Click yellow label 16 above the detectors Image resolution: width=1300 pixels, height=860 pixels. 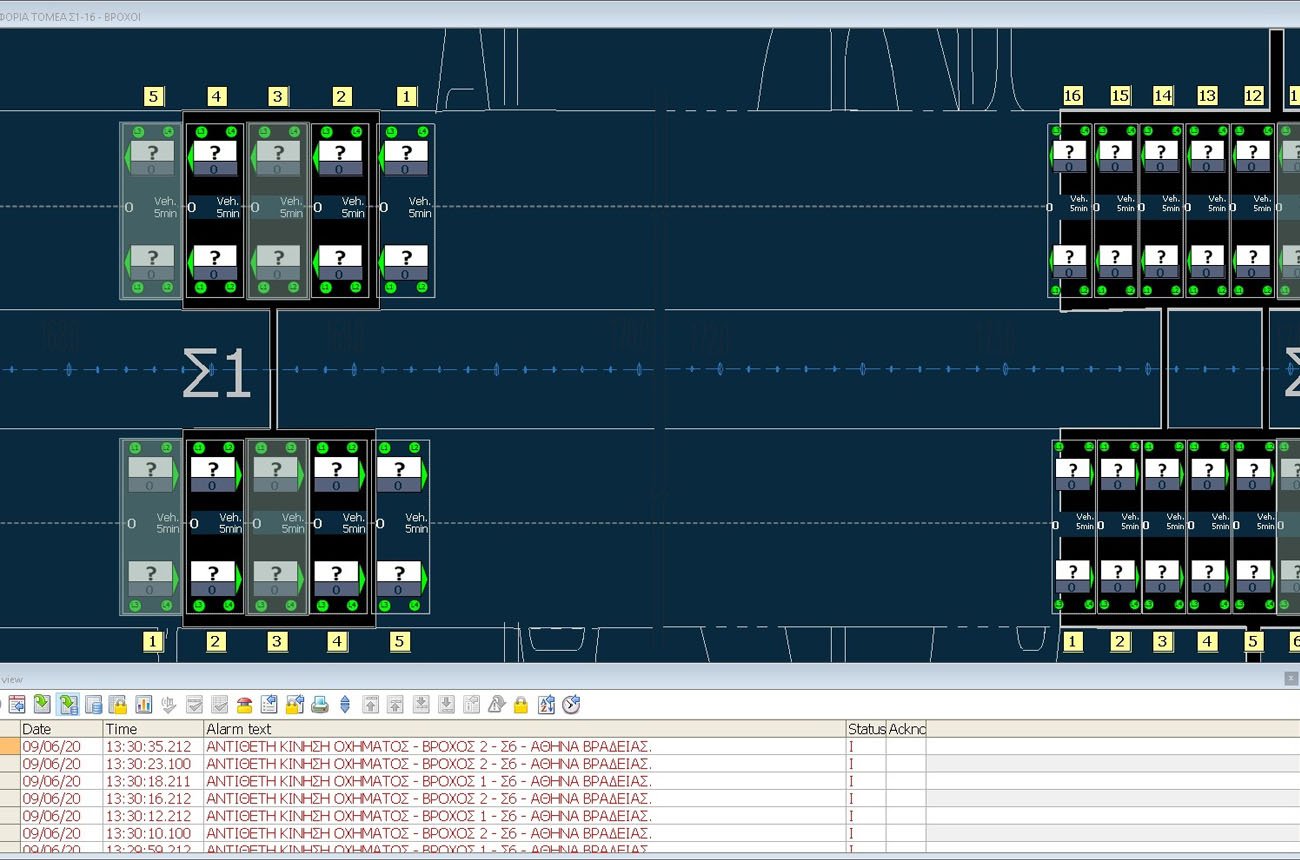pyautogui.click(x=1072, y=96)
